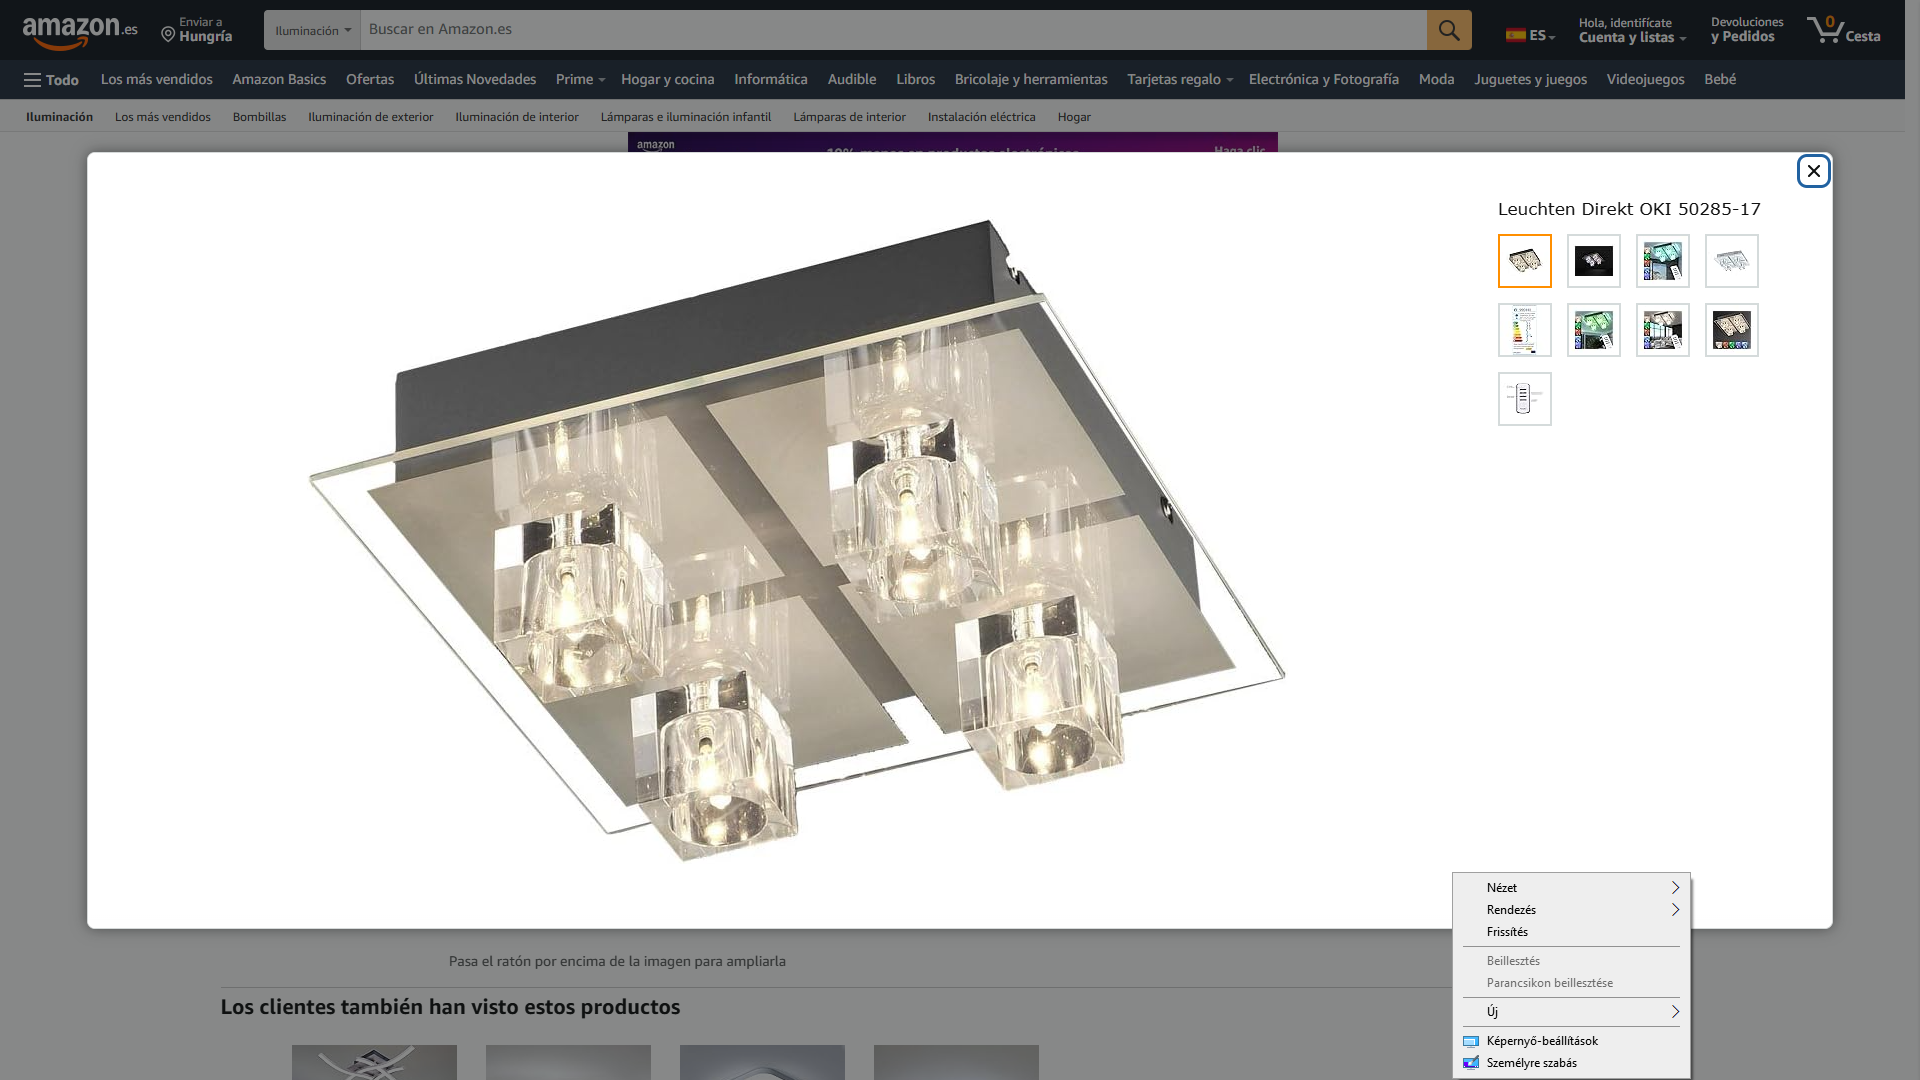This screenshot has width=1920, height=1080.
Task: Open Hogar y cocina
Action: [668, 79]
